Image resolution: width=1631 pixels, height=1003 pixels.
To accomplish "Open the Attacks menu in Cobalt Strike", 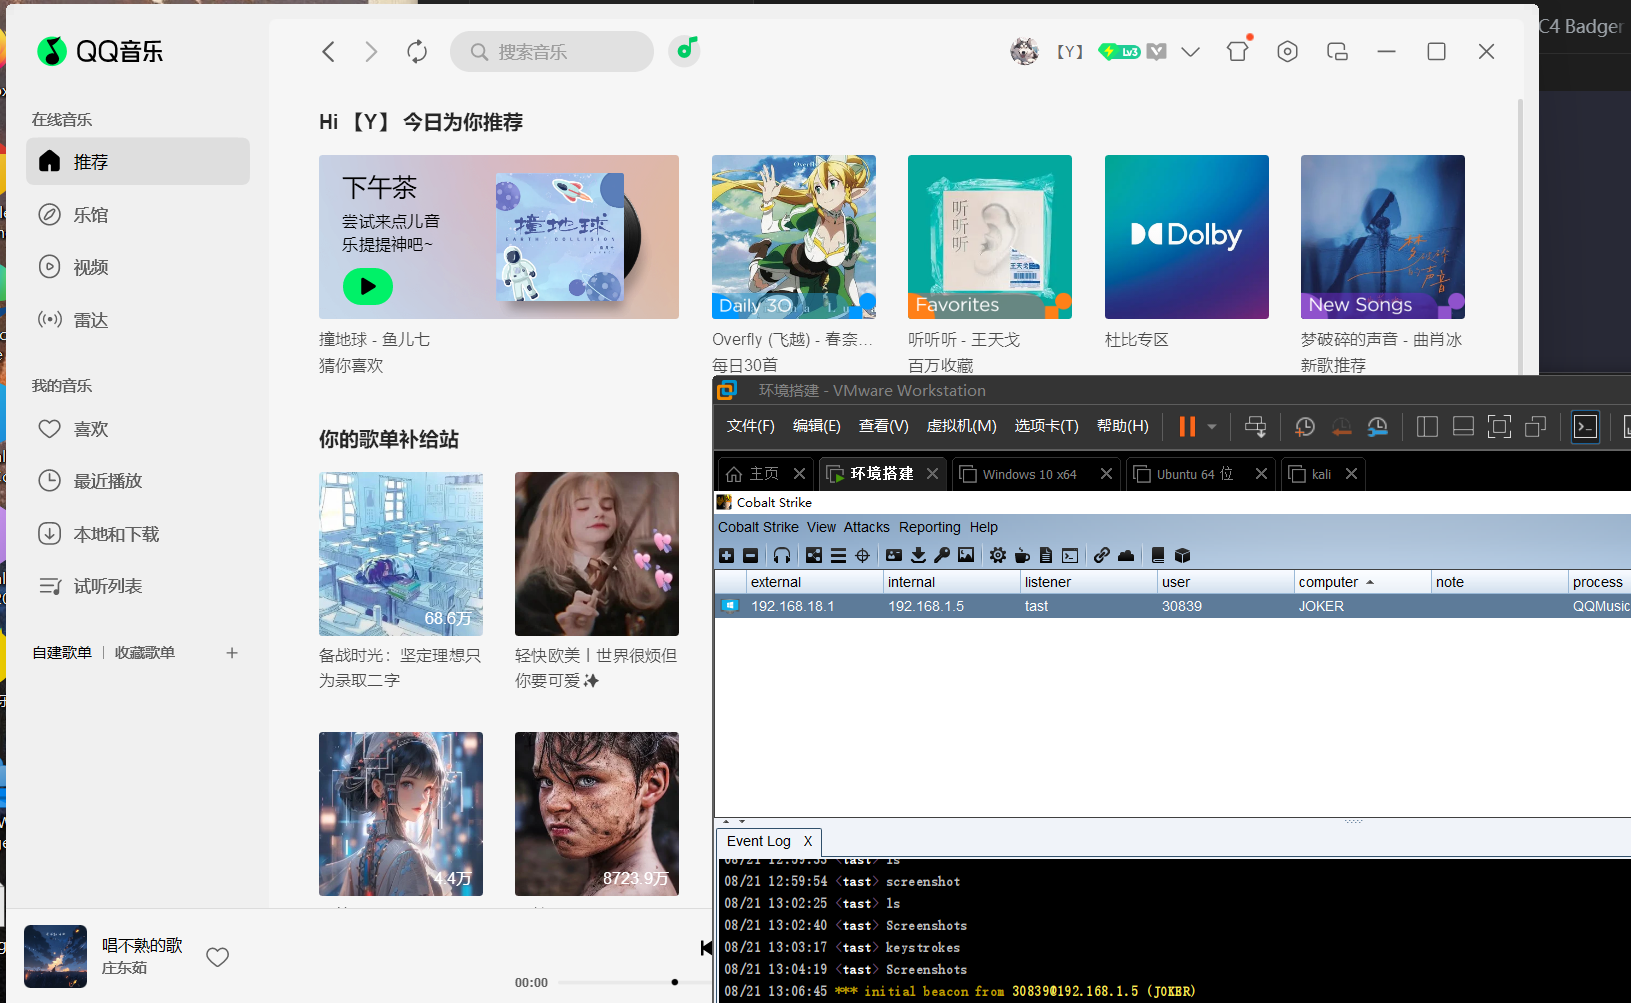I will [x=866, y=527].
